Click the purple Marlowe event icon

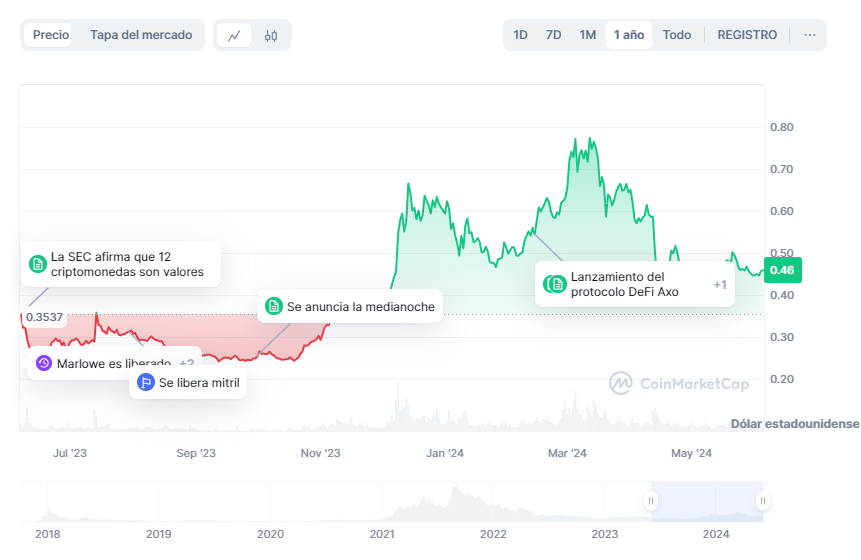(x=43, y=363)
